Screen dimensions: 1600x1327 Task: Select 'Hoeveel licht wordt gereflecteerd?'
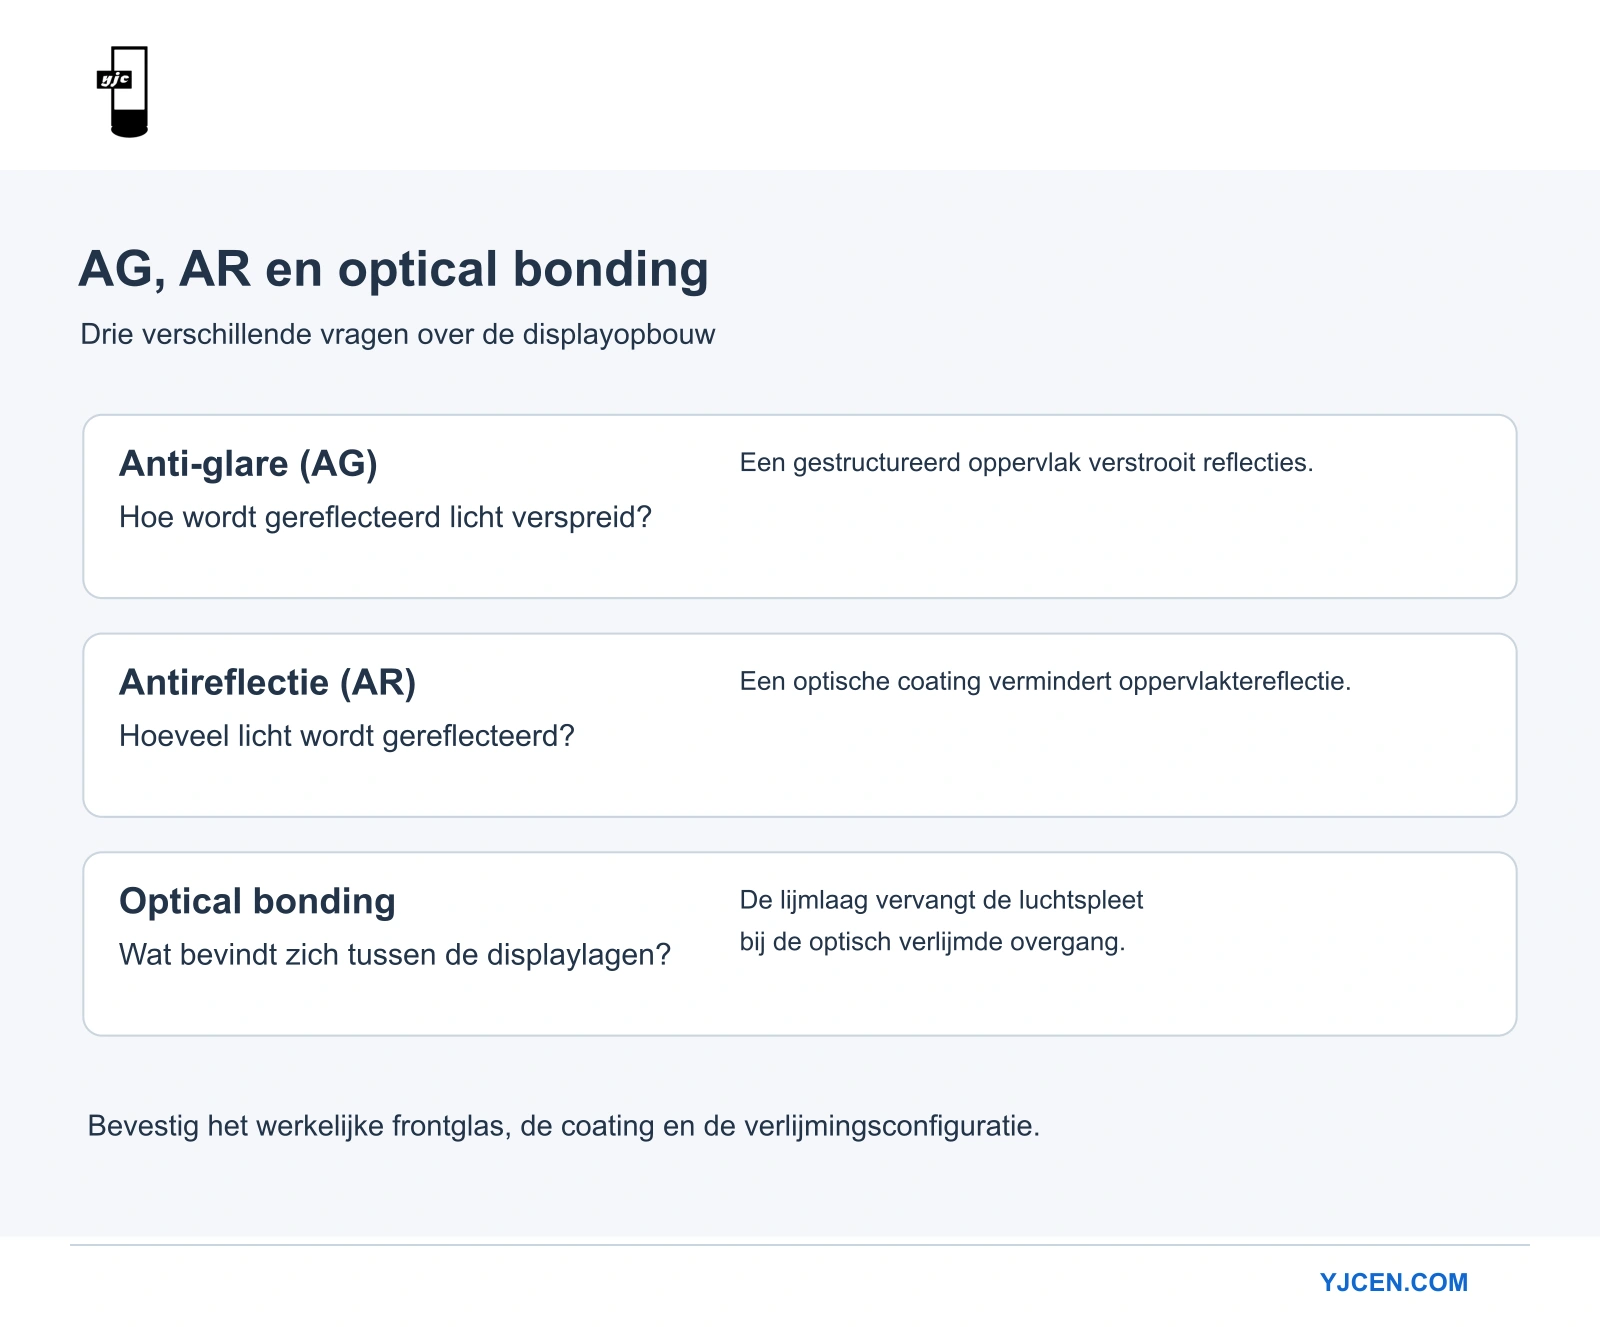pos(346,736)
